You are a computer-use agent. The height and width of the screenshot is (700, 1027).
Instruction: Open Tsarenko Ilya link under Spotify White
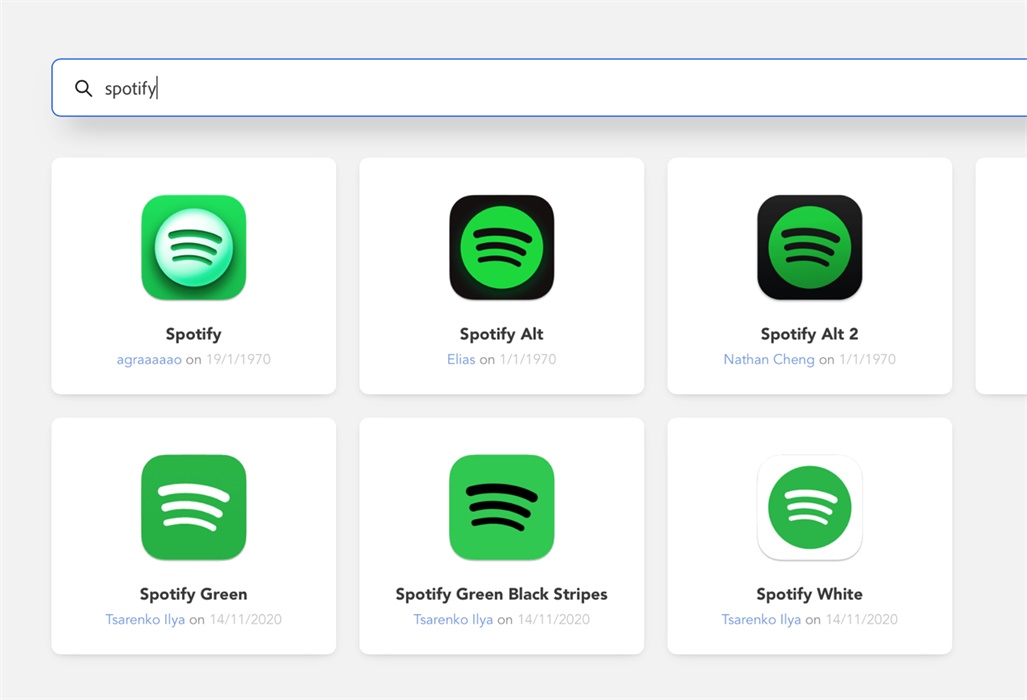click(x=761, y=619)
